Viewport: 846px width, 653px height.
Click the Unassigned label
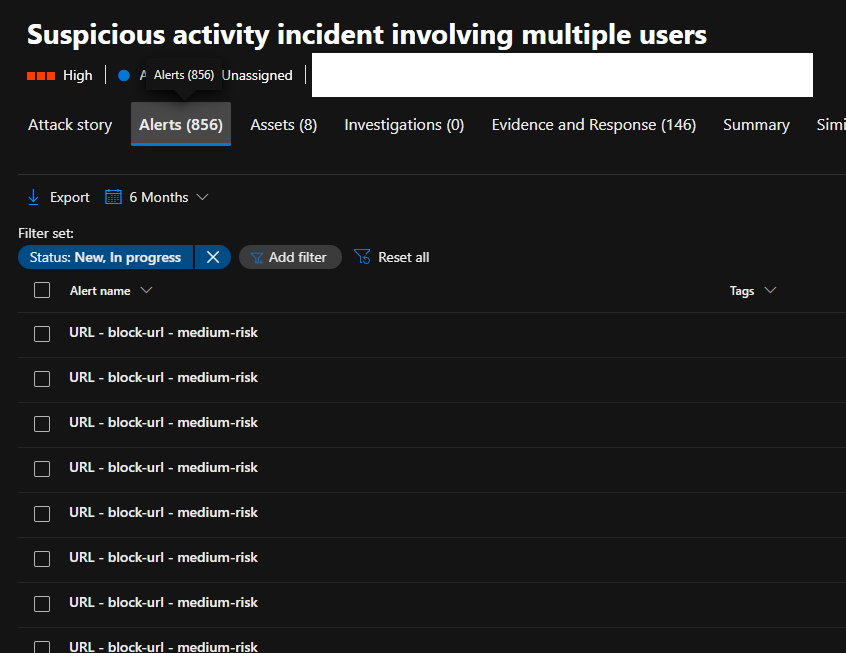(x=257, y=76)
